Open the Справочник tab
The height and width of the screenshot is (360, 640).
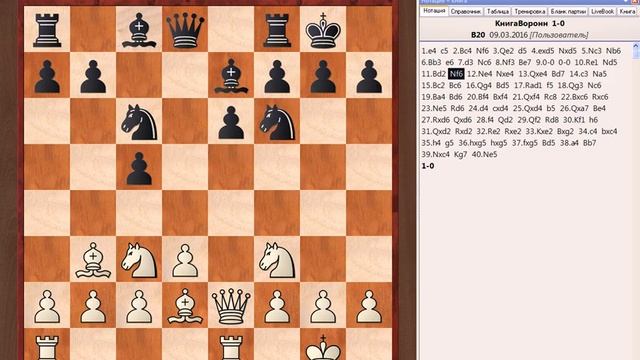(x=466, y=11)
